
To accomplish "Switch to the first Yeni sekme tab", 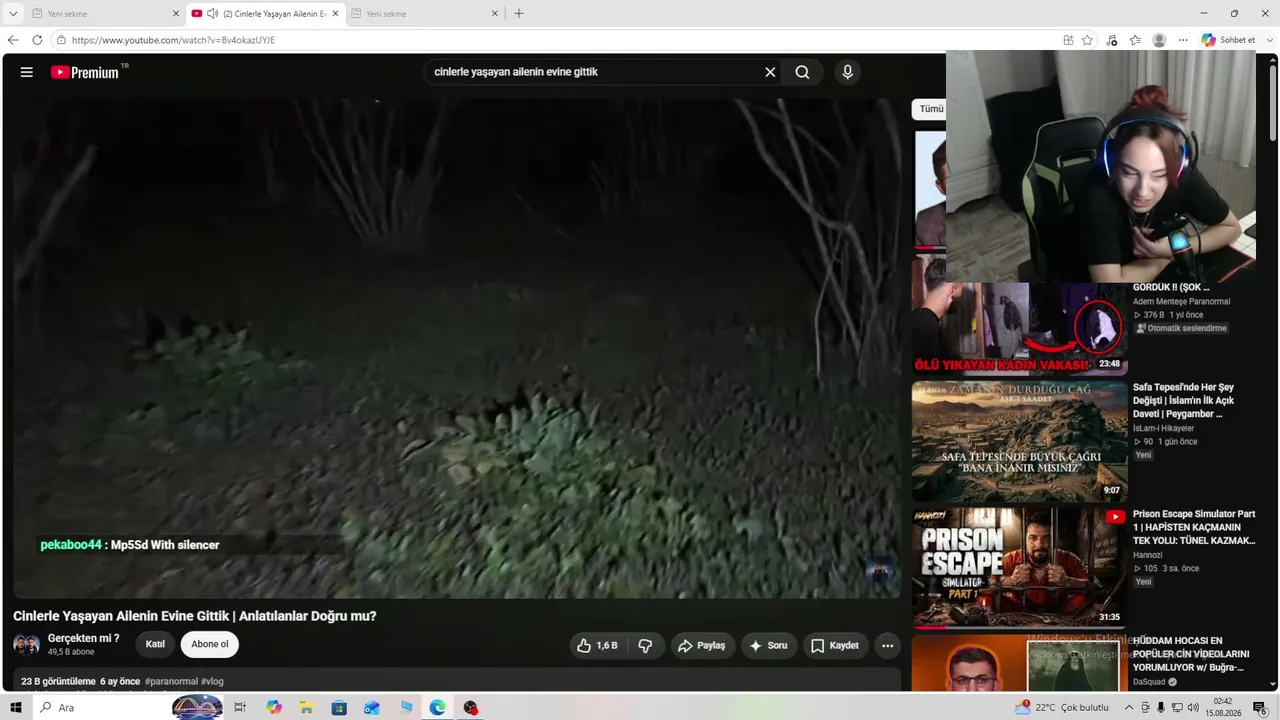I will [x=105, y=14].
